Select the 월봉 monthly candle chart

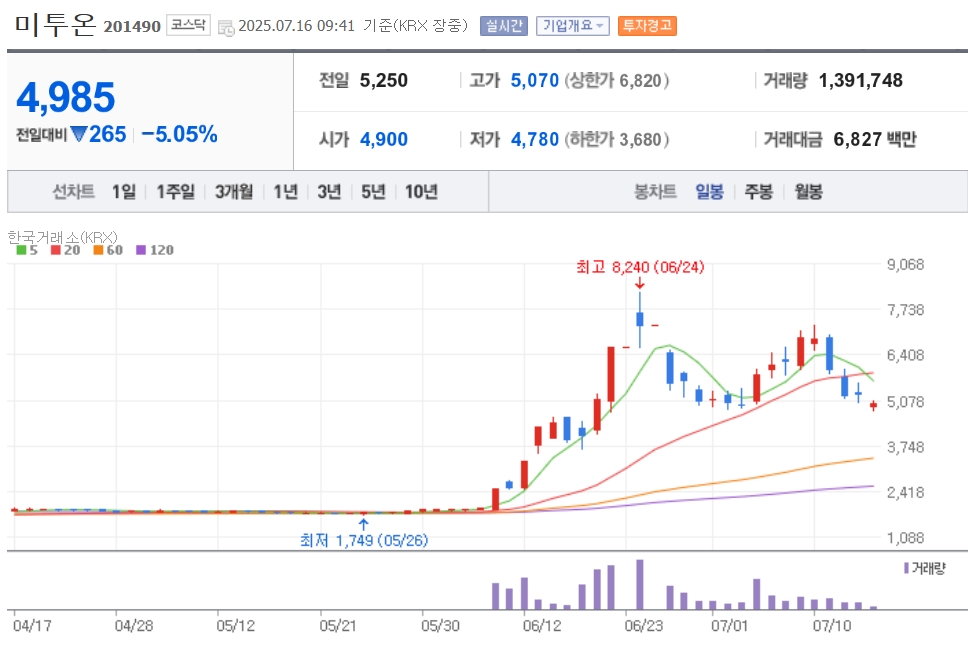808,192
